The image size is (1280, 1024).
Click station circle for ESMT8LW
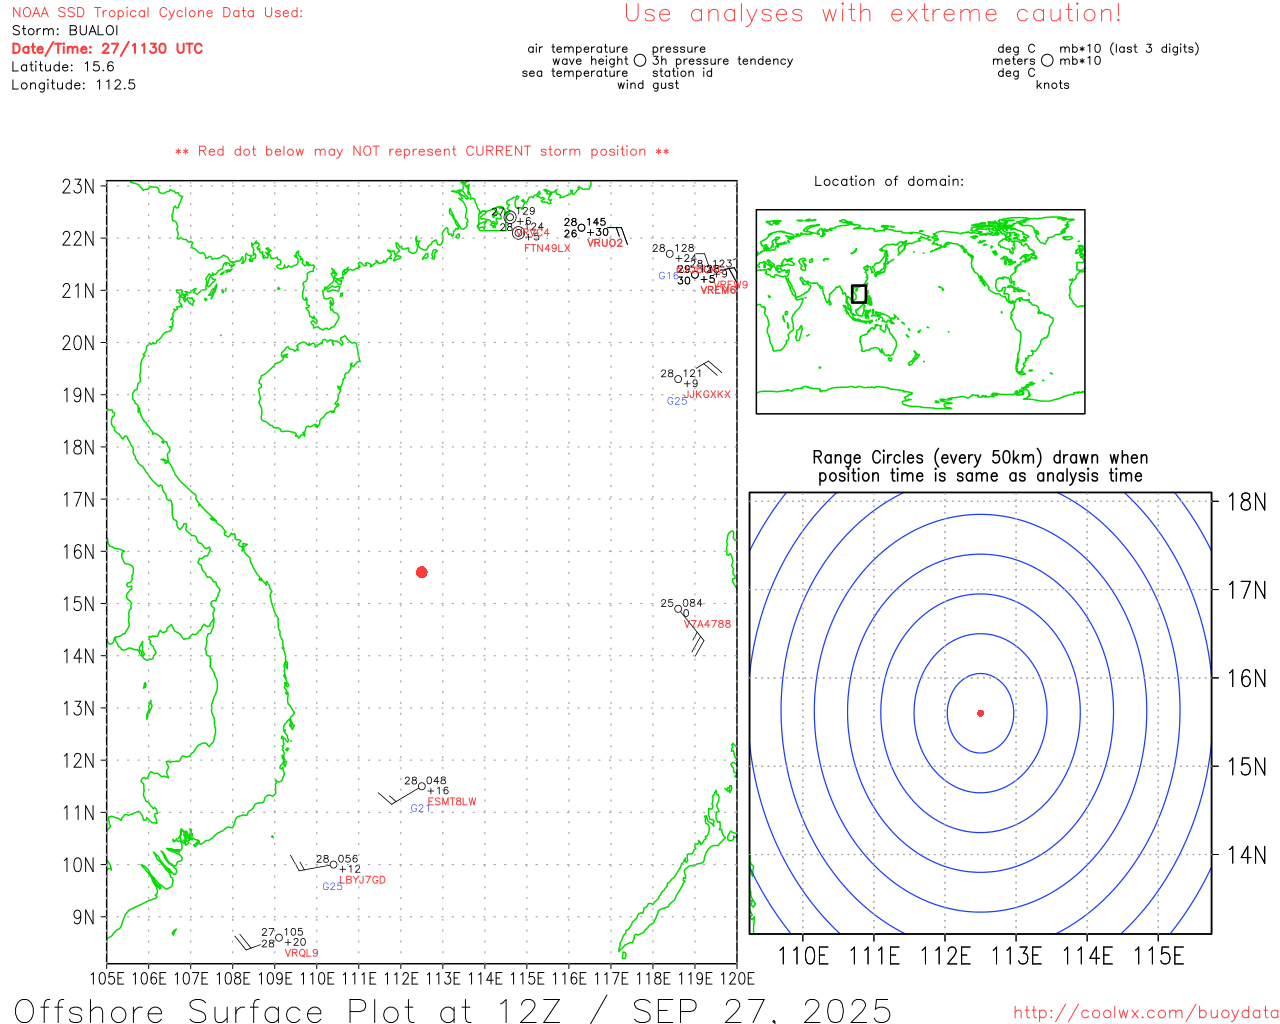click(x=422, y=786)
